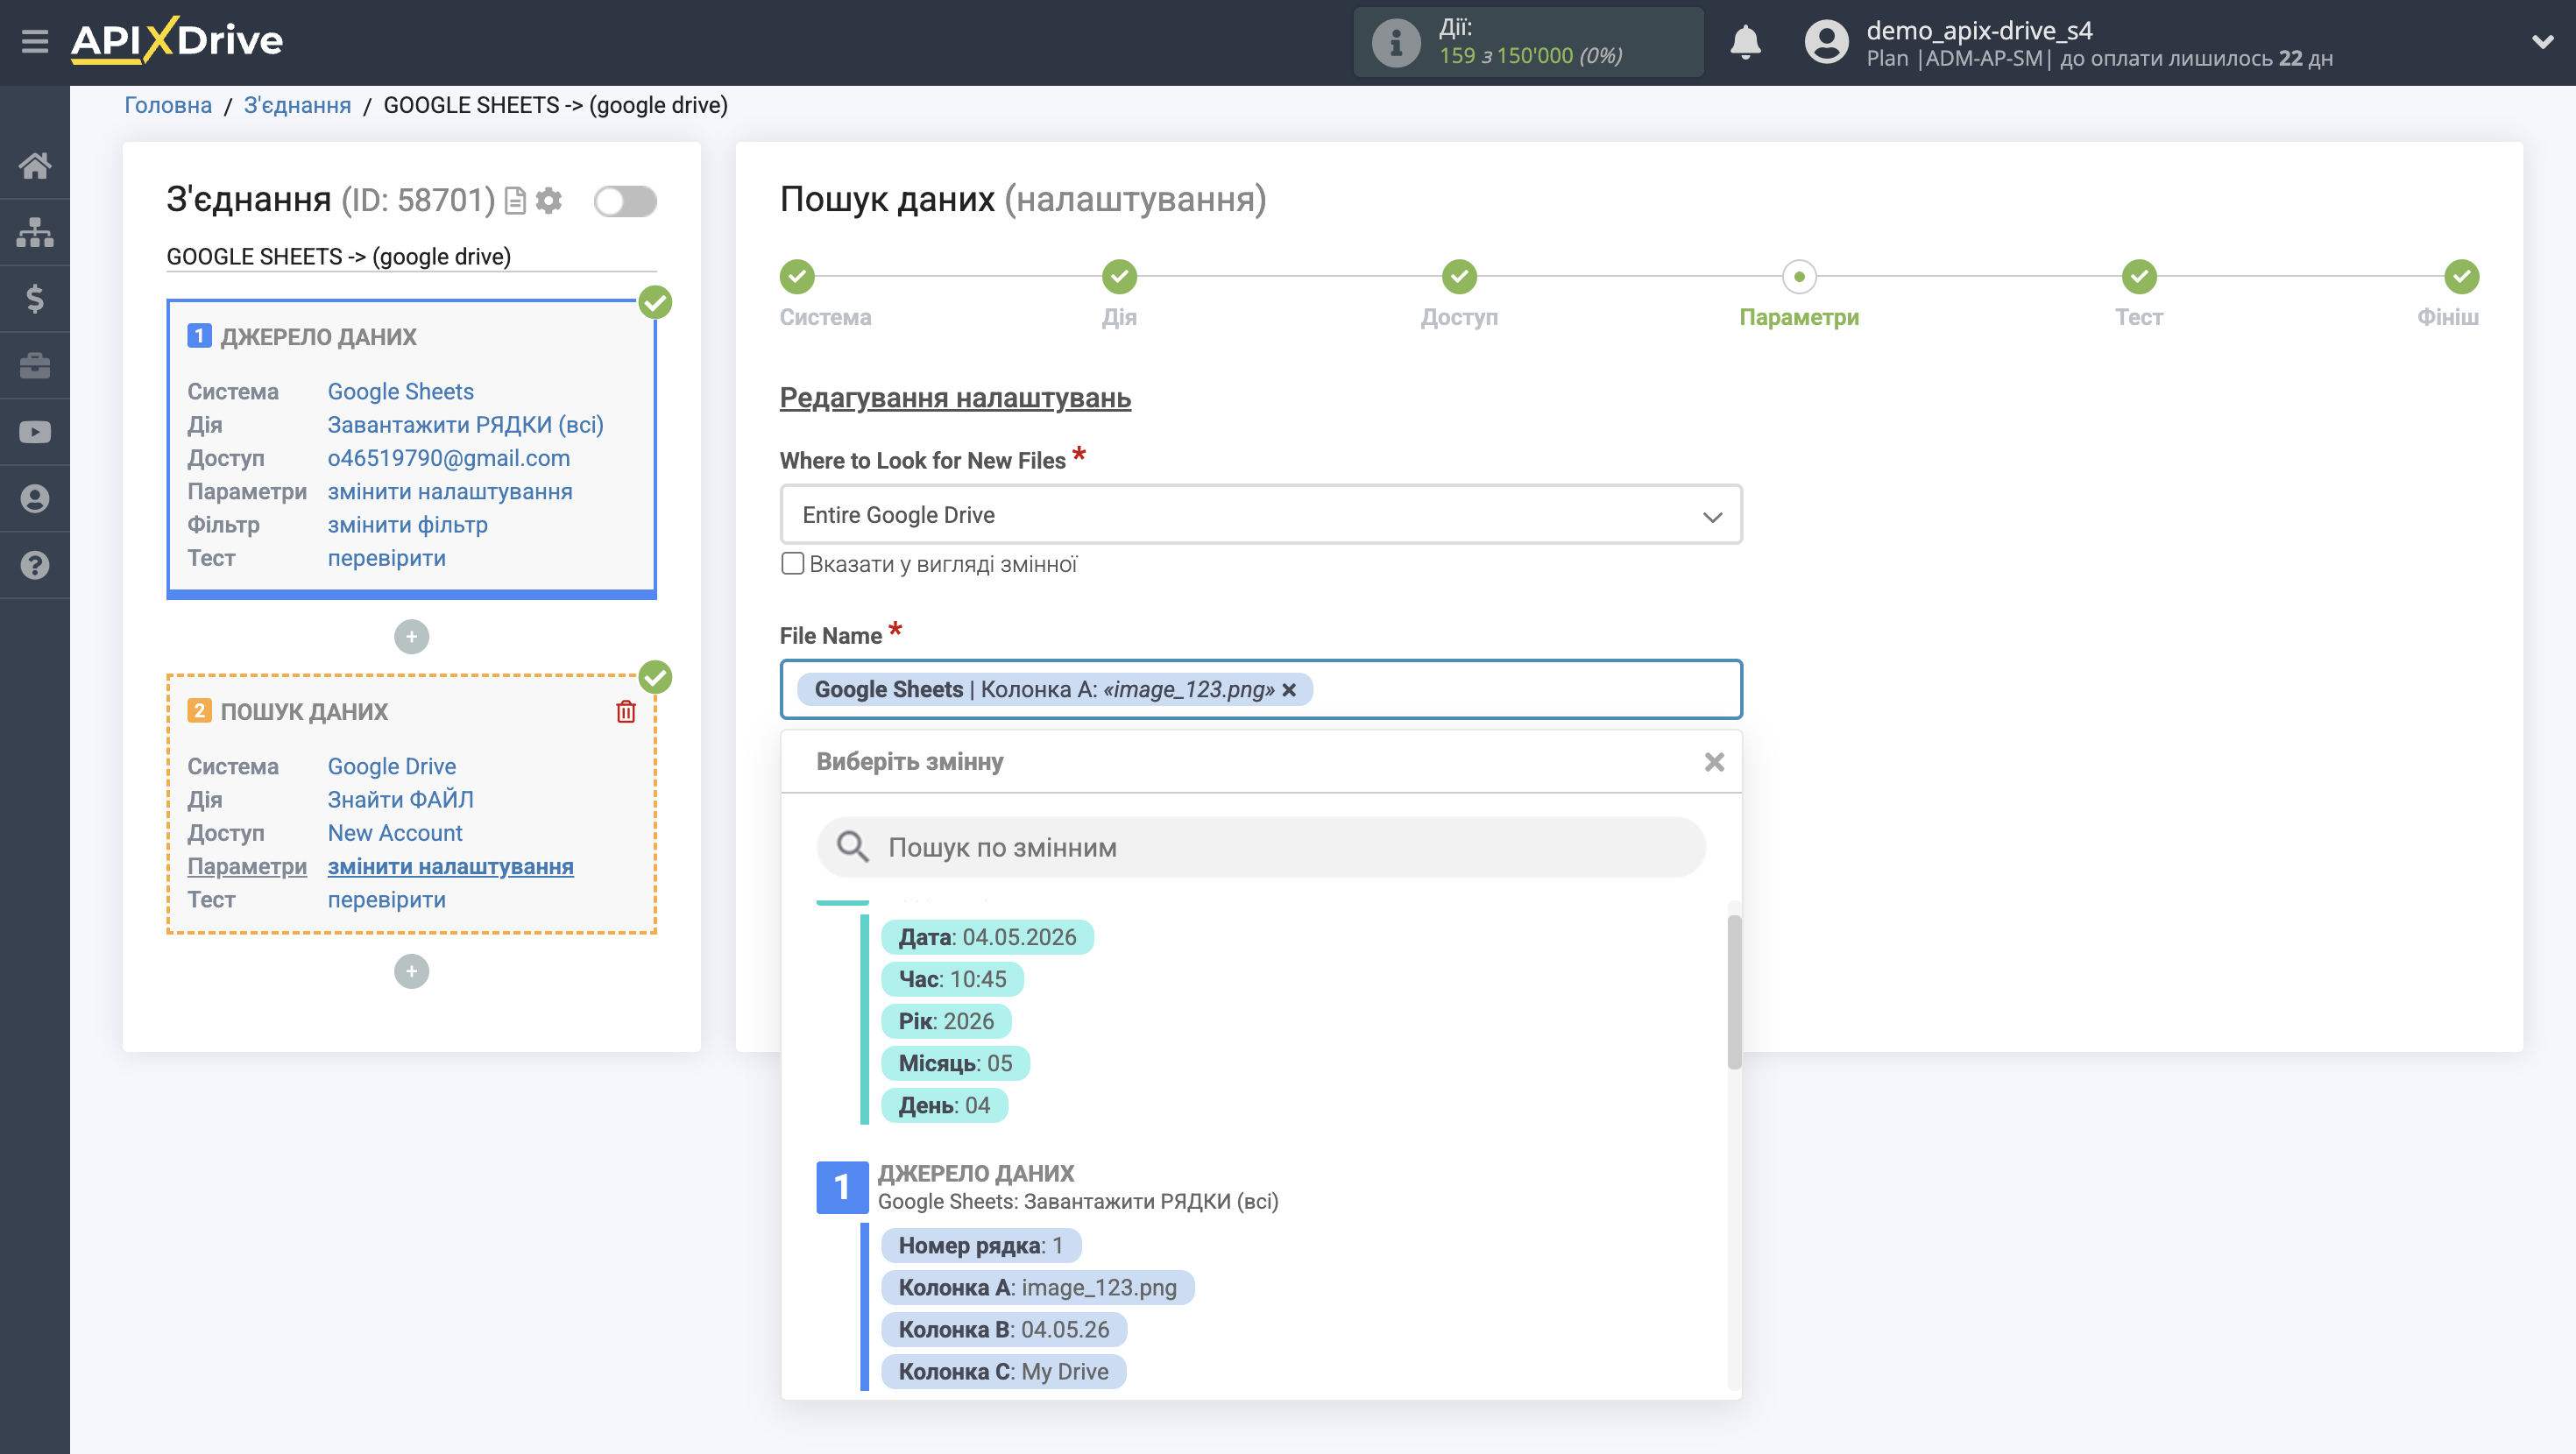Open the Home sidebar icon
This screenshot has height=1454, width=2576.
[x=35, y=166]
